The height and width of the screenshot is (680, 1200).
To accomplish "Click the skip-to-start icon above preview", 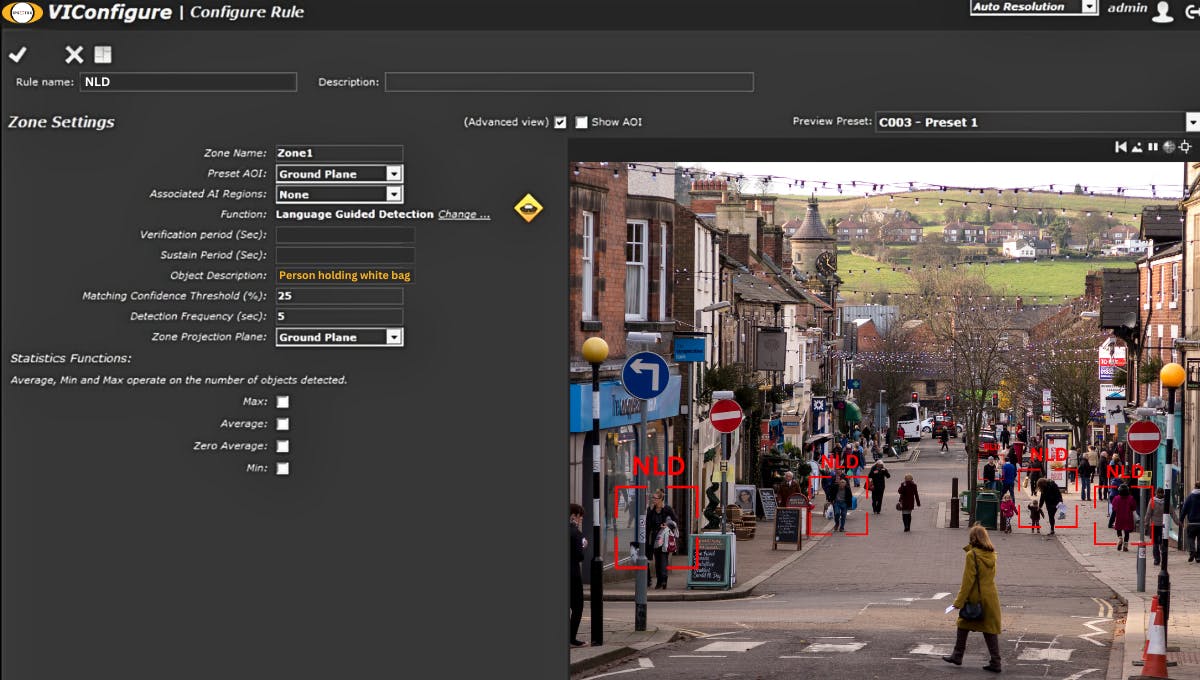I will click(x=1121, y=147).
